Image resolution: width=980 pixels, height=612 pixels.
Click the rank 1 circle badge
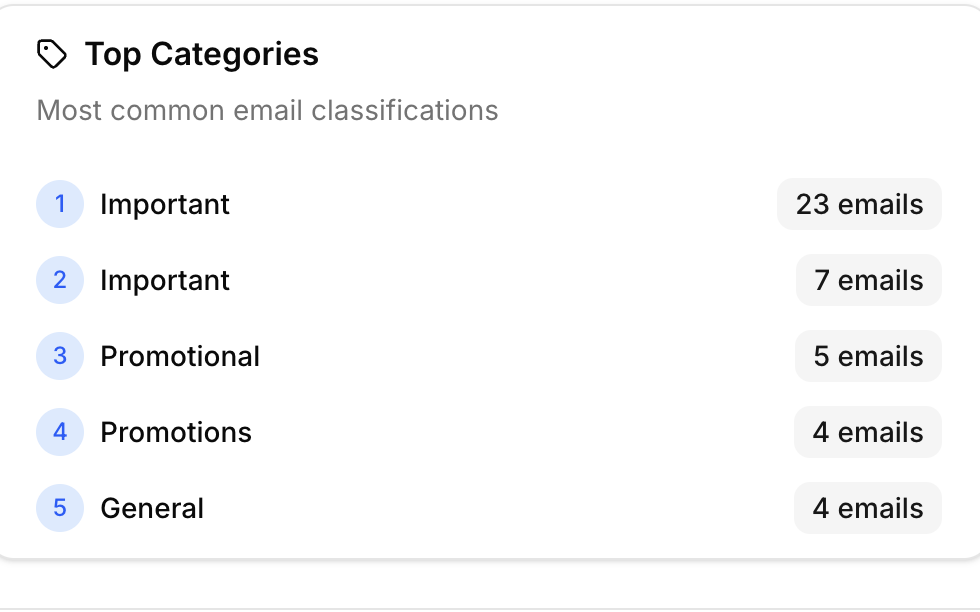pos(60,204)
